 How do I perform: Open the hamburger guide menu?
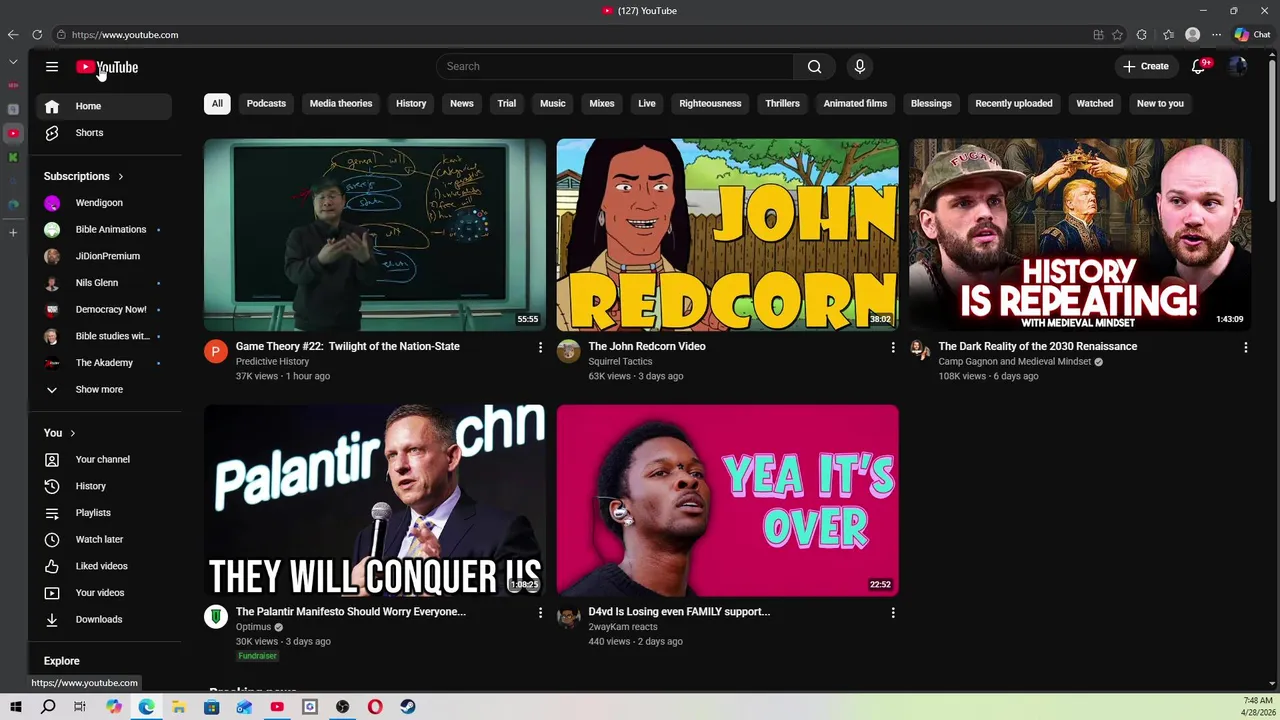coord(52,67)
